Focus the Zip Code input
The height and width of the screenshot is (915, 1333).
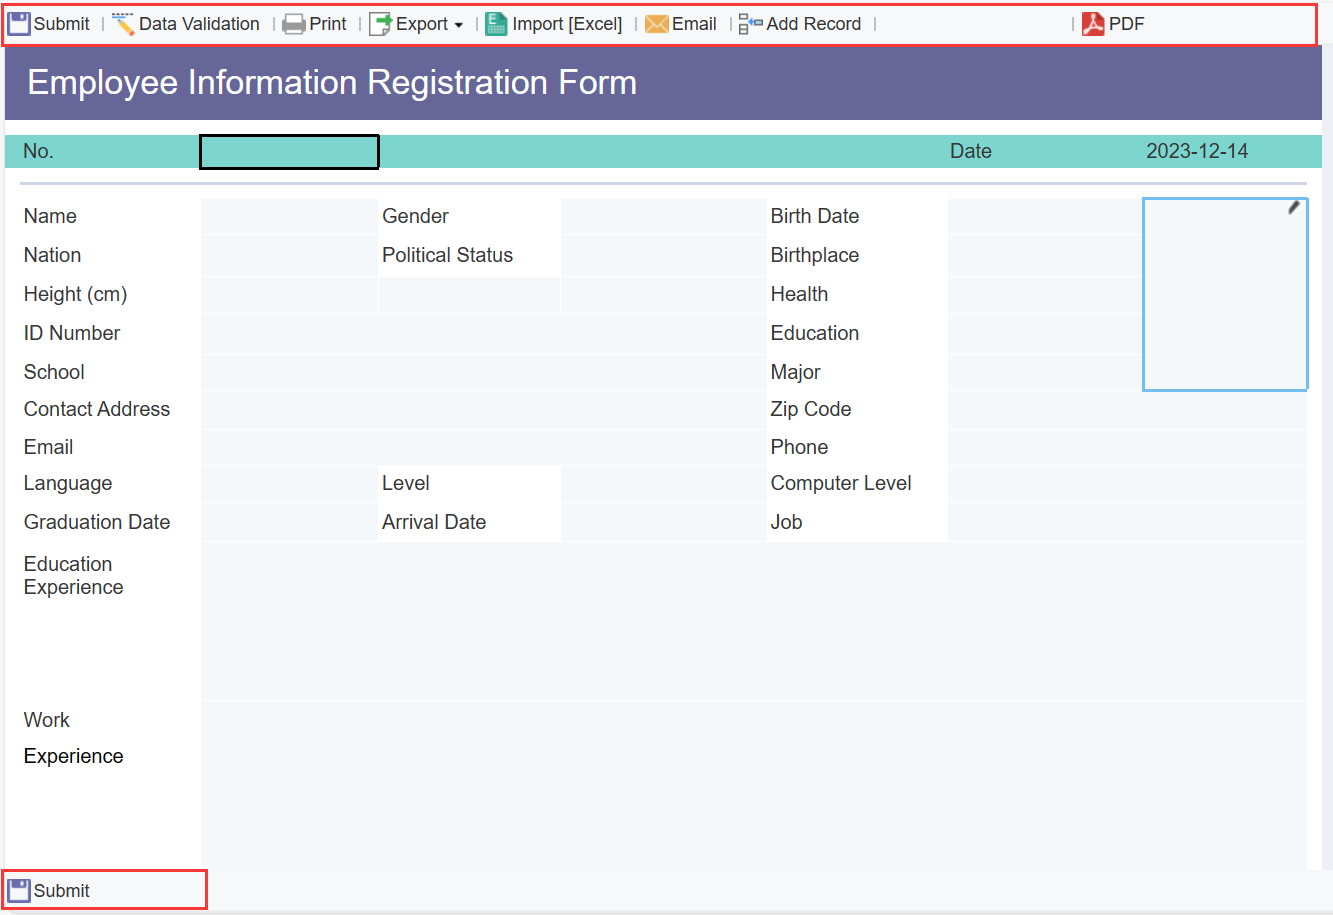click(1127, 410)
